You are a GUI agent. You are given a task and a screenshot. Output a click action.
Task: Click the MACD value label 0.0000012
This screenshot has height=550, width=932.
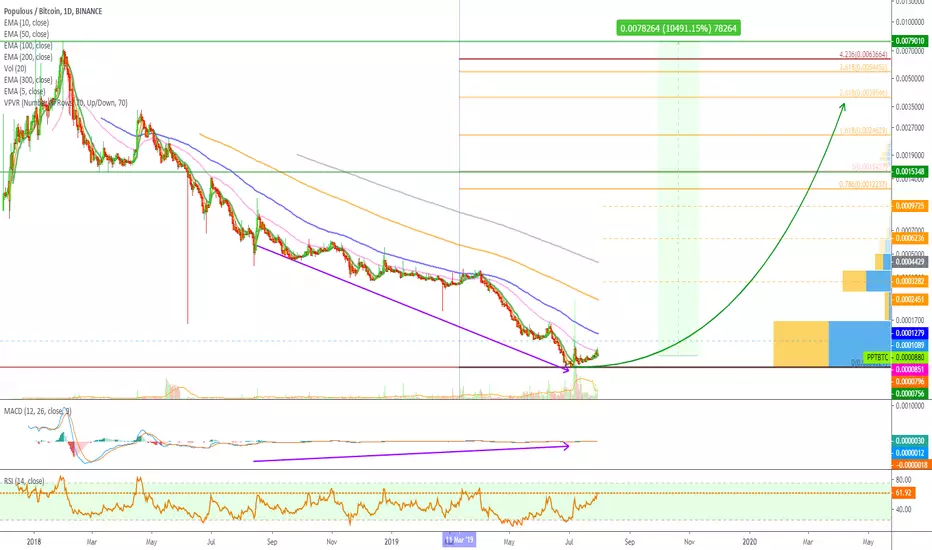(x=910, y=453)
